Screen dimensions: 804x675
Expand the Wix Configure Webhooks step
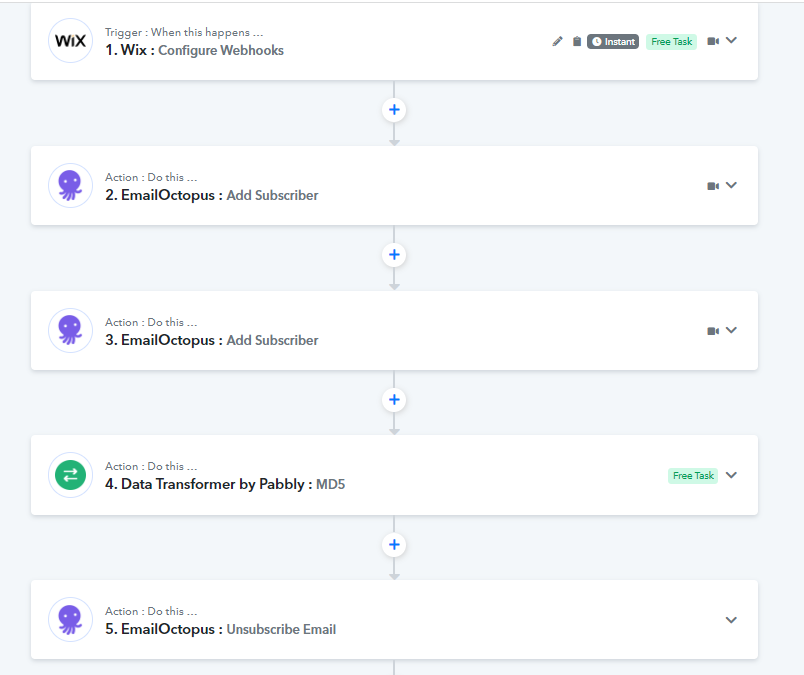(732, 41)
